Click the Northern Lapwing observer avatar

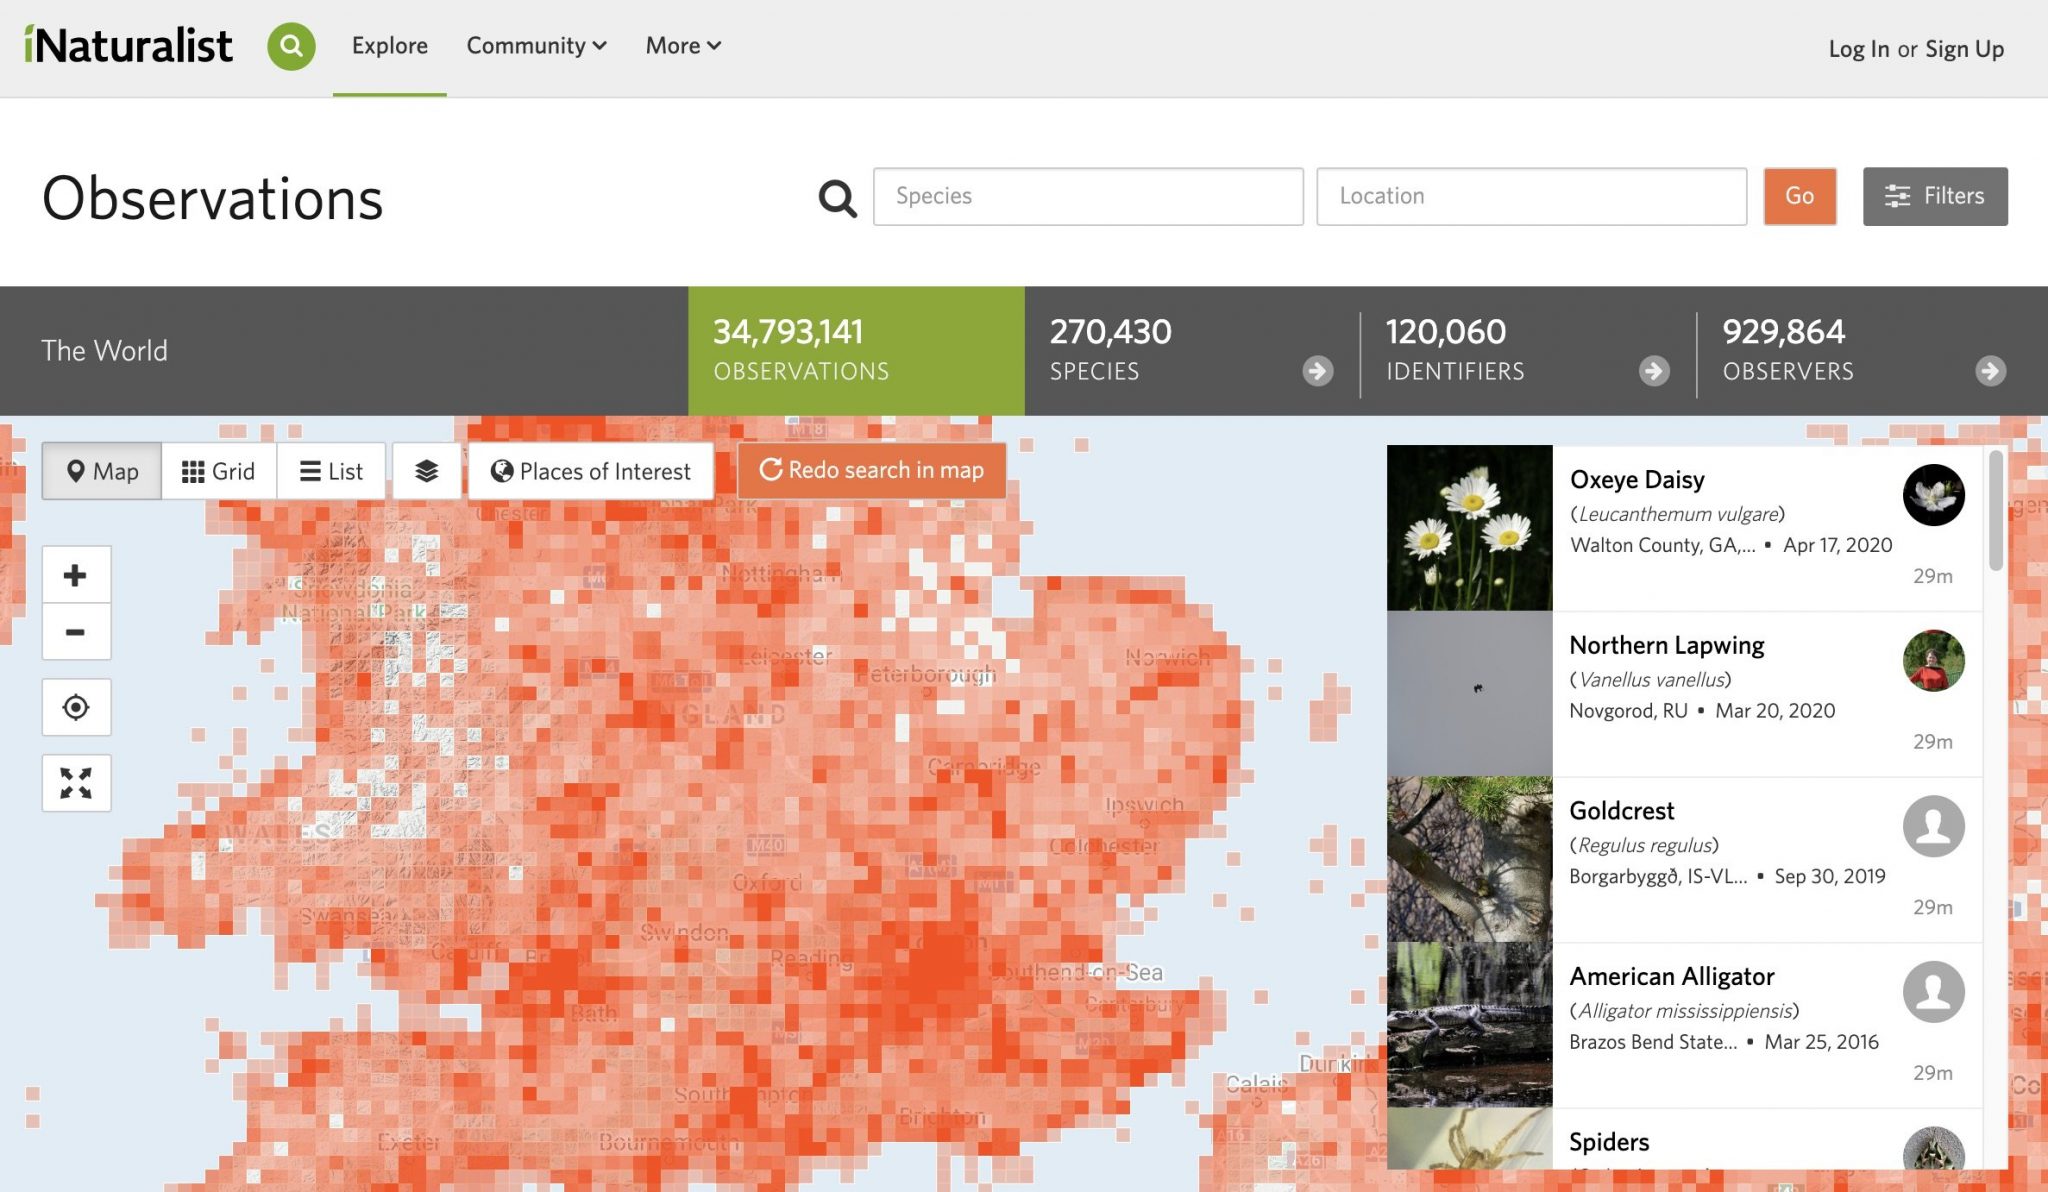[x=1933, y=661]
